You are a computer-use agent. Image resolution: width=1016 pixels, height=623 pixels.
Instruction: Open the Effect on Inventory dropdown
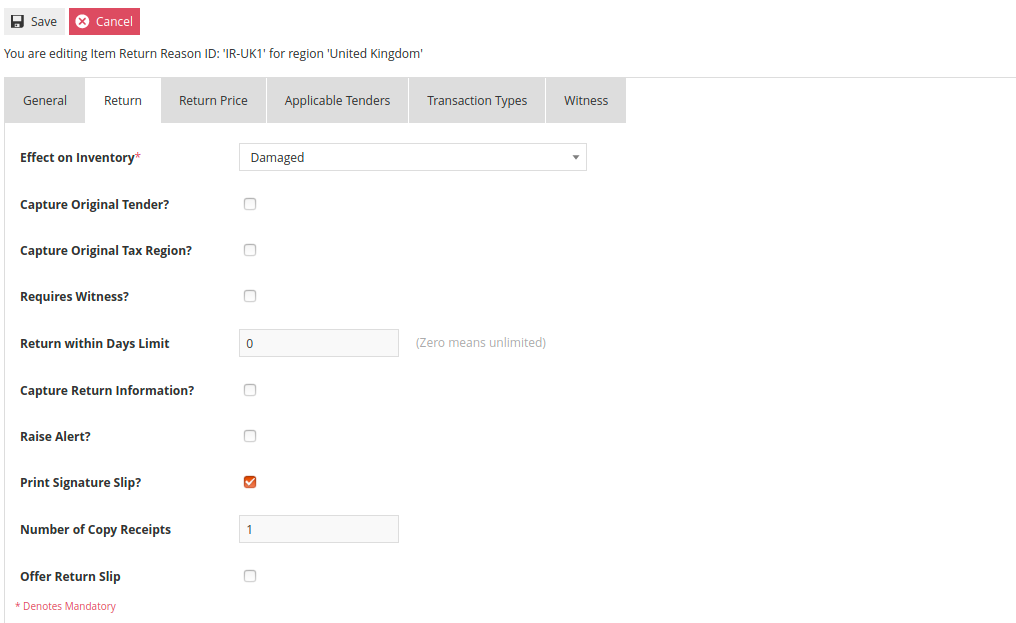point(413,158)
